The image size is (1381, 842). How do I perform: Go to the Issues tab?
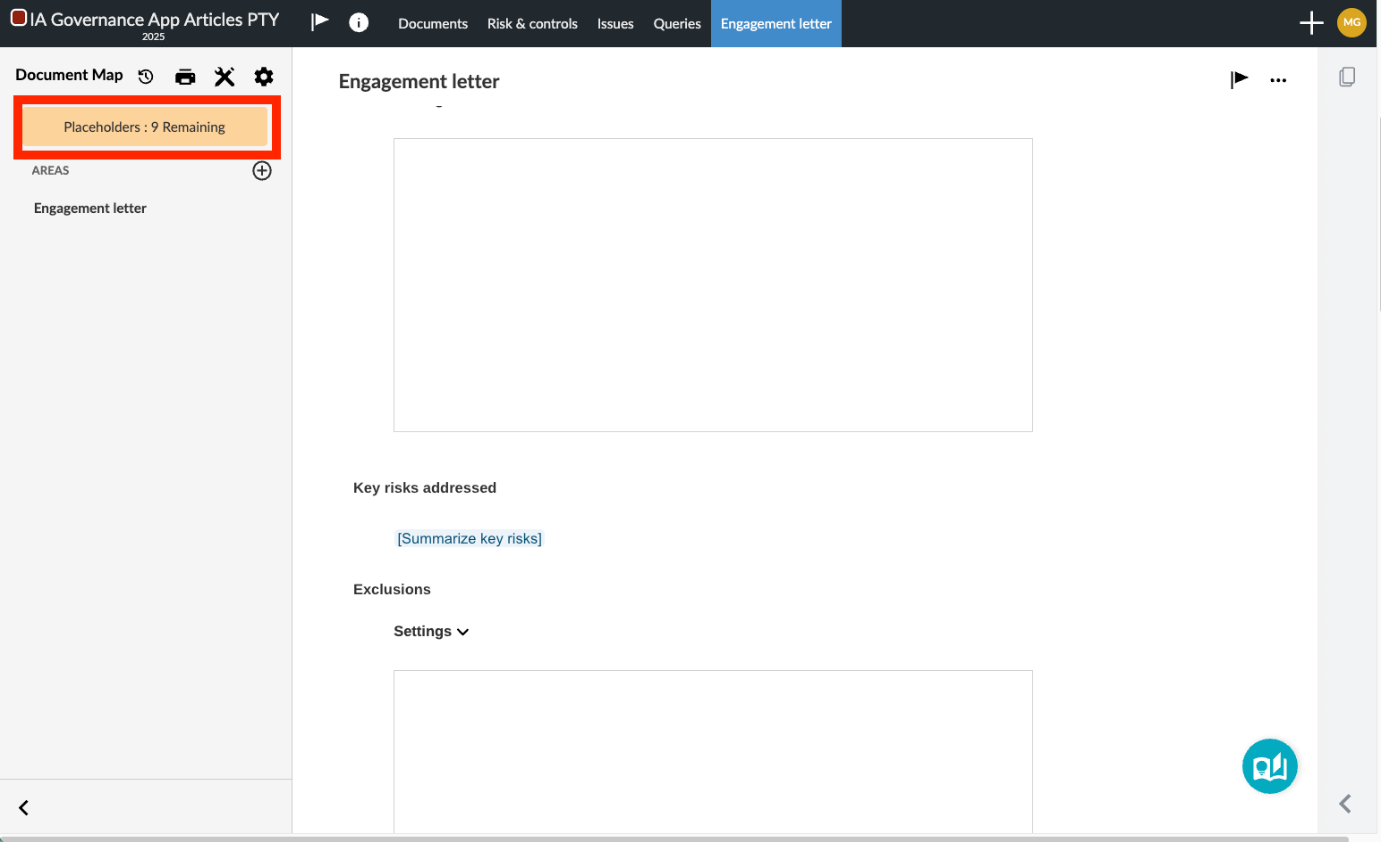point(615,24)
